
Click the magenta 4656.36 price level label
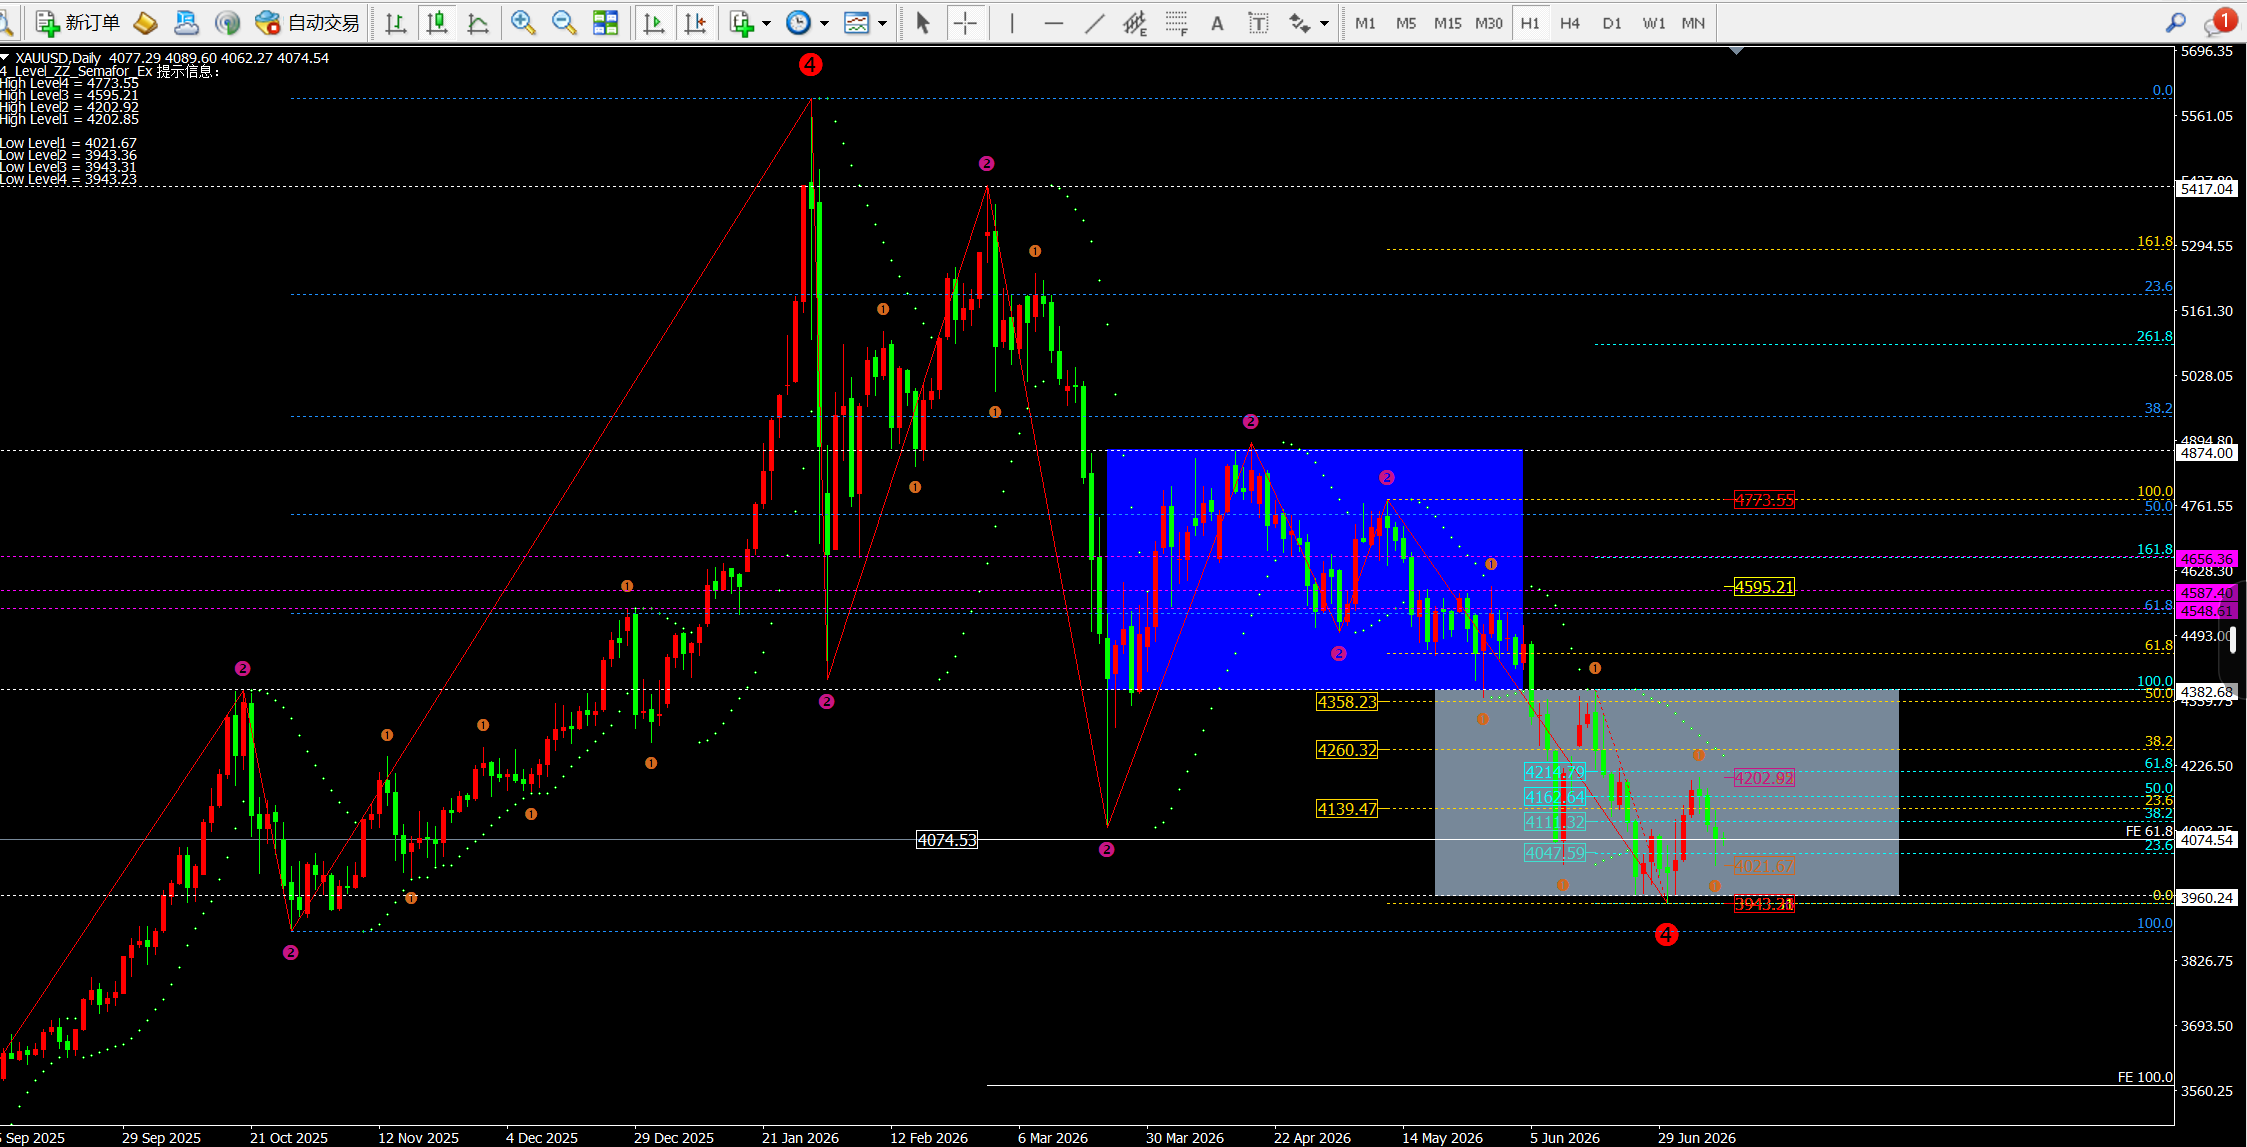2207,559
